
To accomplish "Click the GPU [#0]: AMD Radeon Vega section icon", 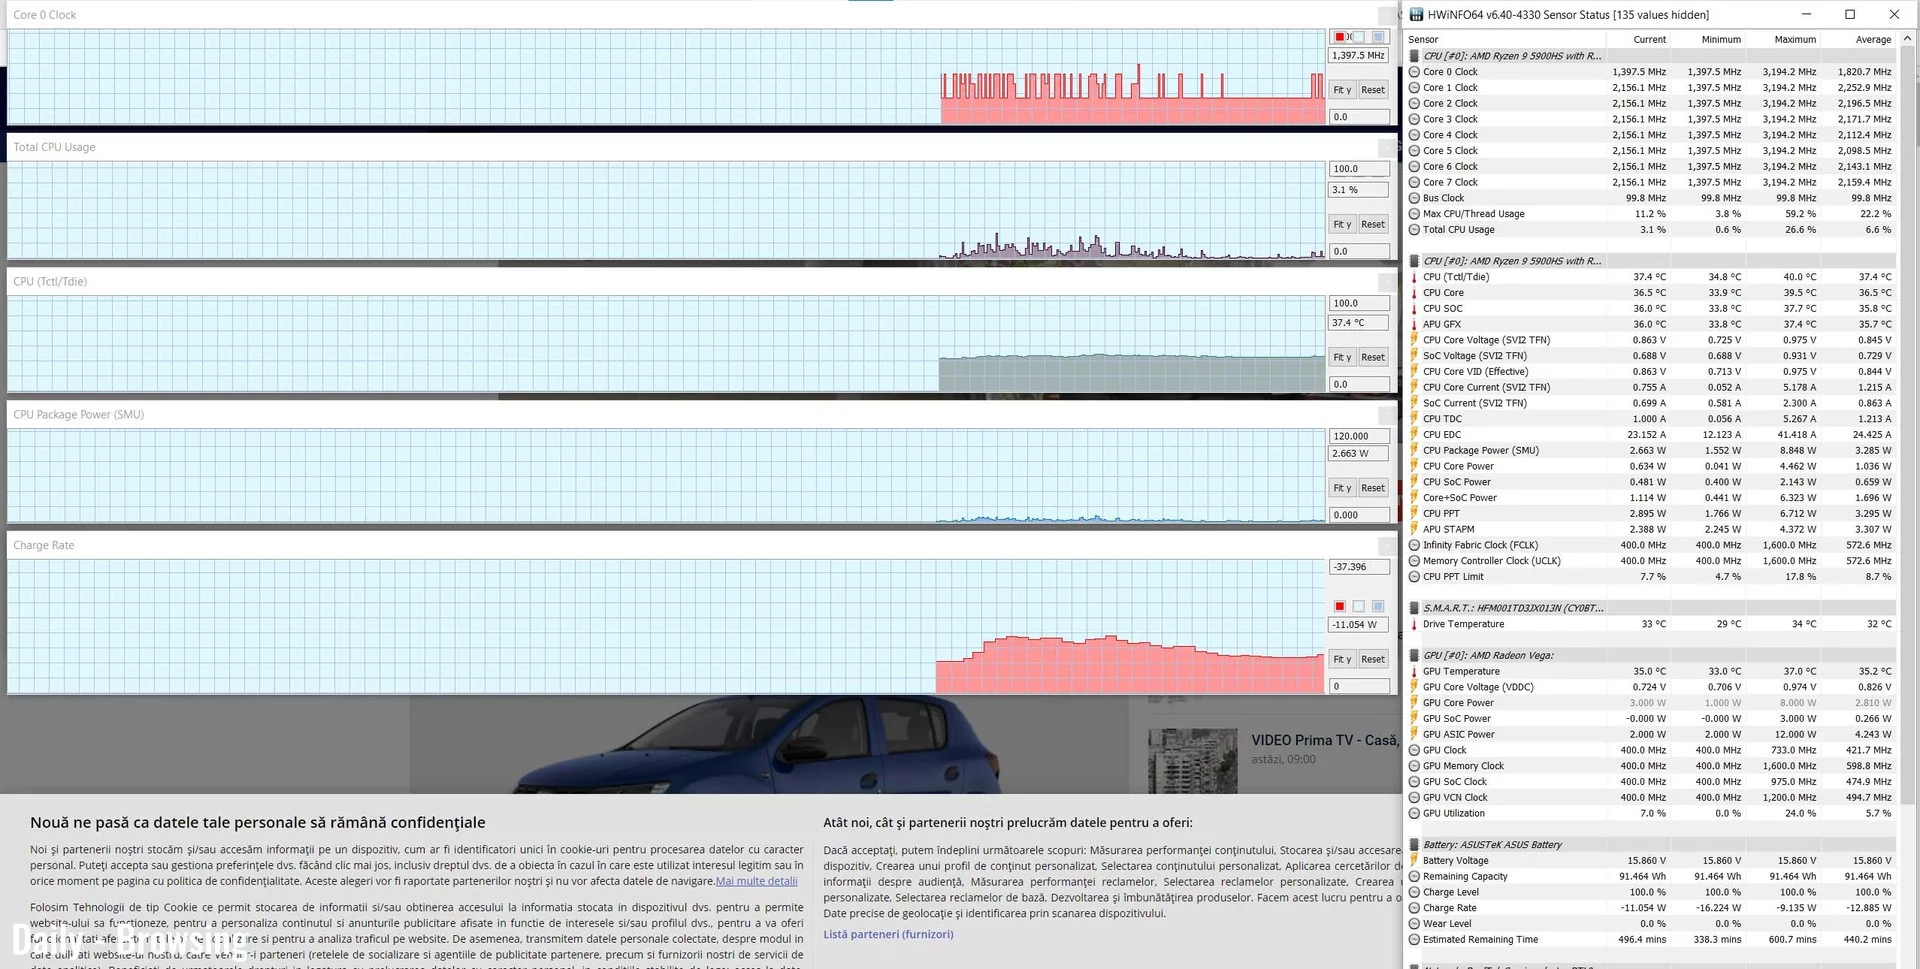I will [x=1414, y=656].
